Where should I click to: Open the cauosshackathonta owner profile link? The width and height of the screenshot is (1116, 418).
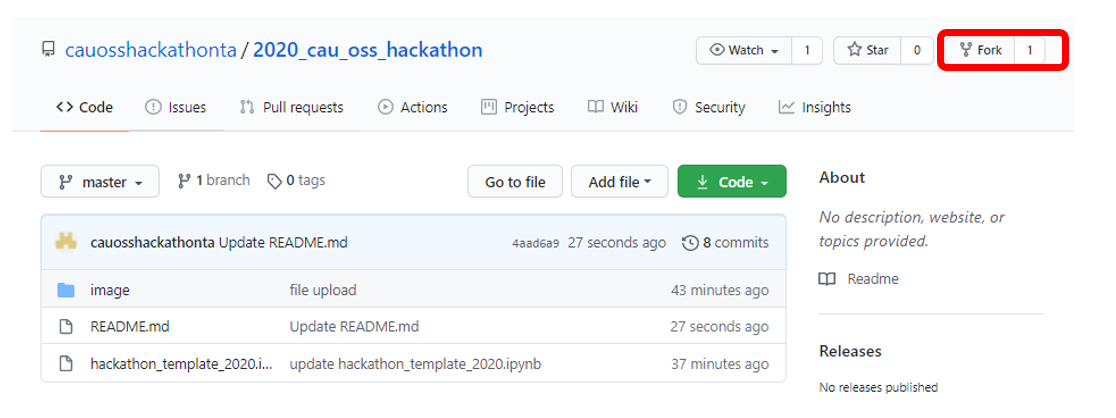click(150, 50)
